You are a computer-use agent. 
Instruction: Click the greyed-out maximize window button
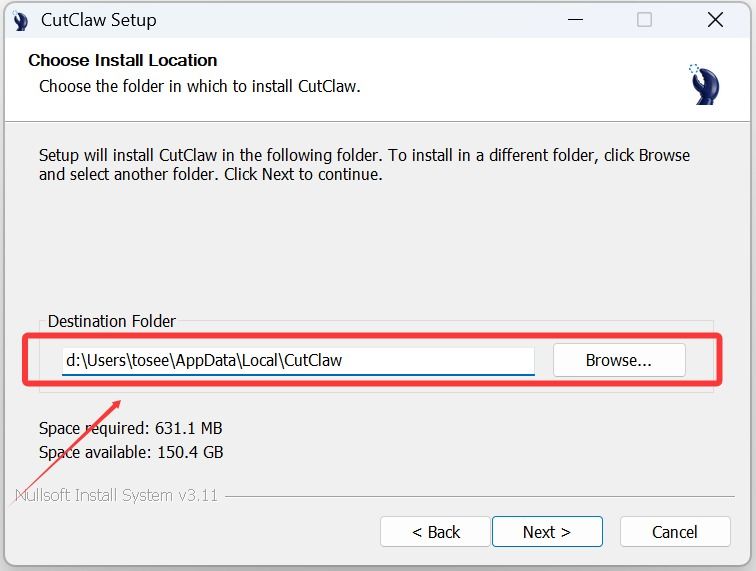pyautogui.click(x=645, y=20)
